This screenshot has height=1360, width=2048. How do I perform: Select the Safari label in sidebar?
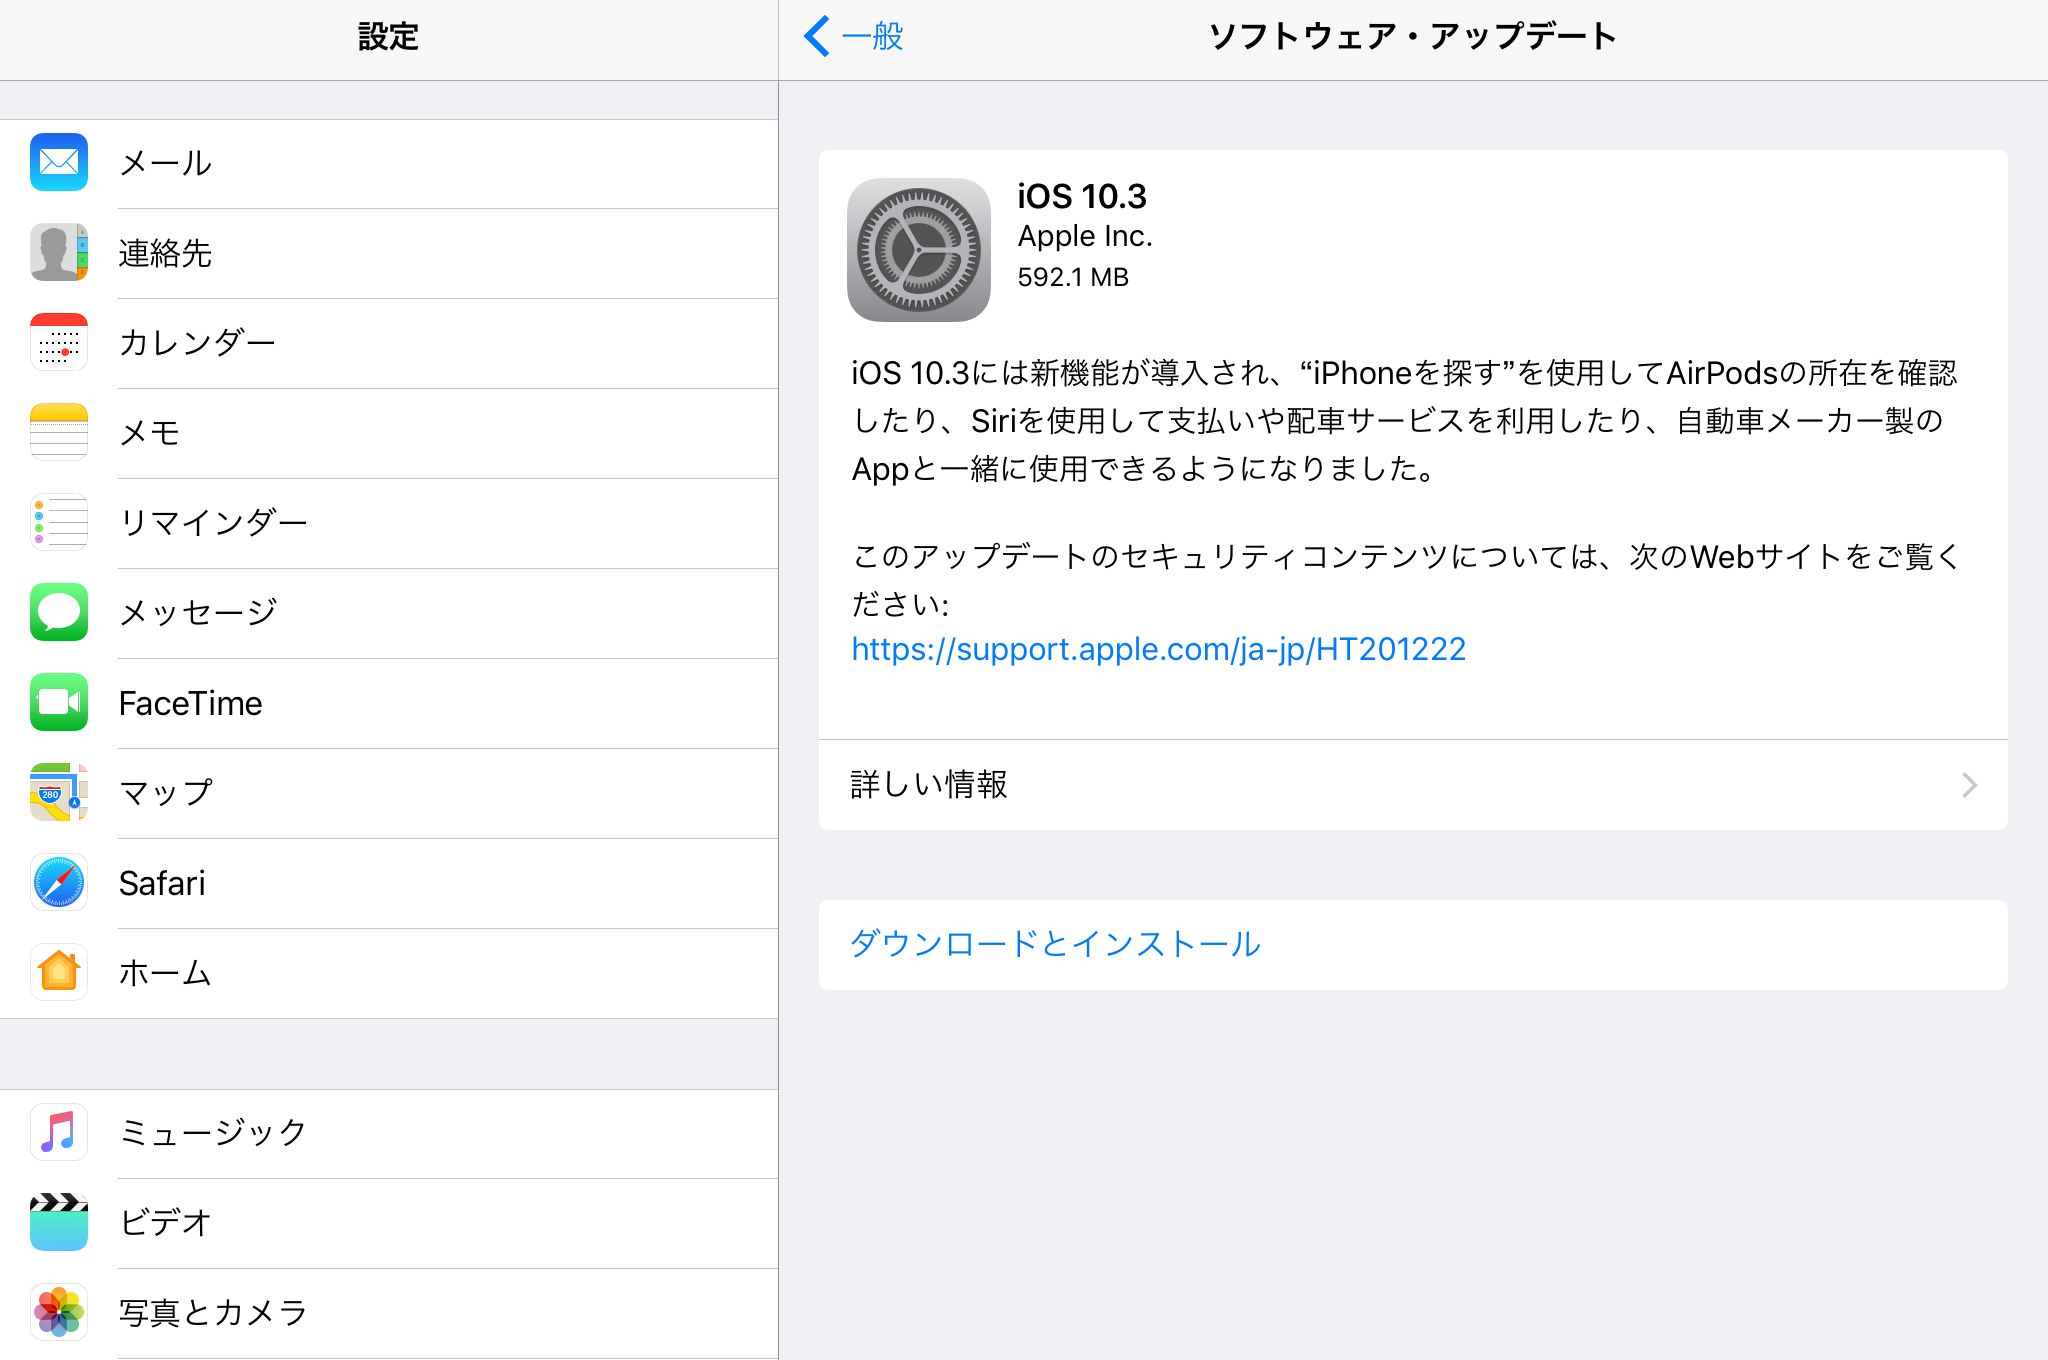coord(162,883)
